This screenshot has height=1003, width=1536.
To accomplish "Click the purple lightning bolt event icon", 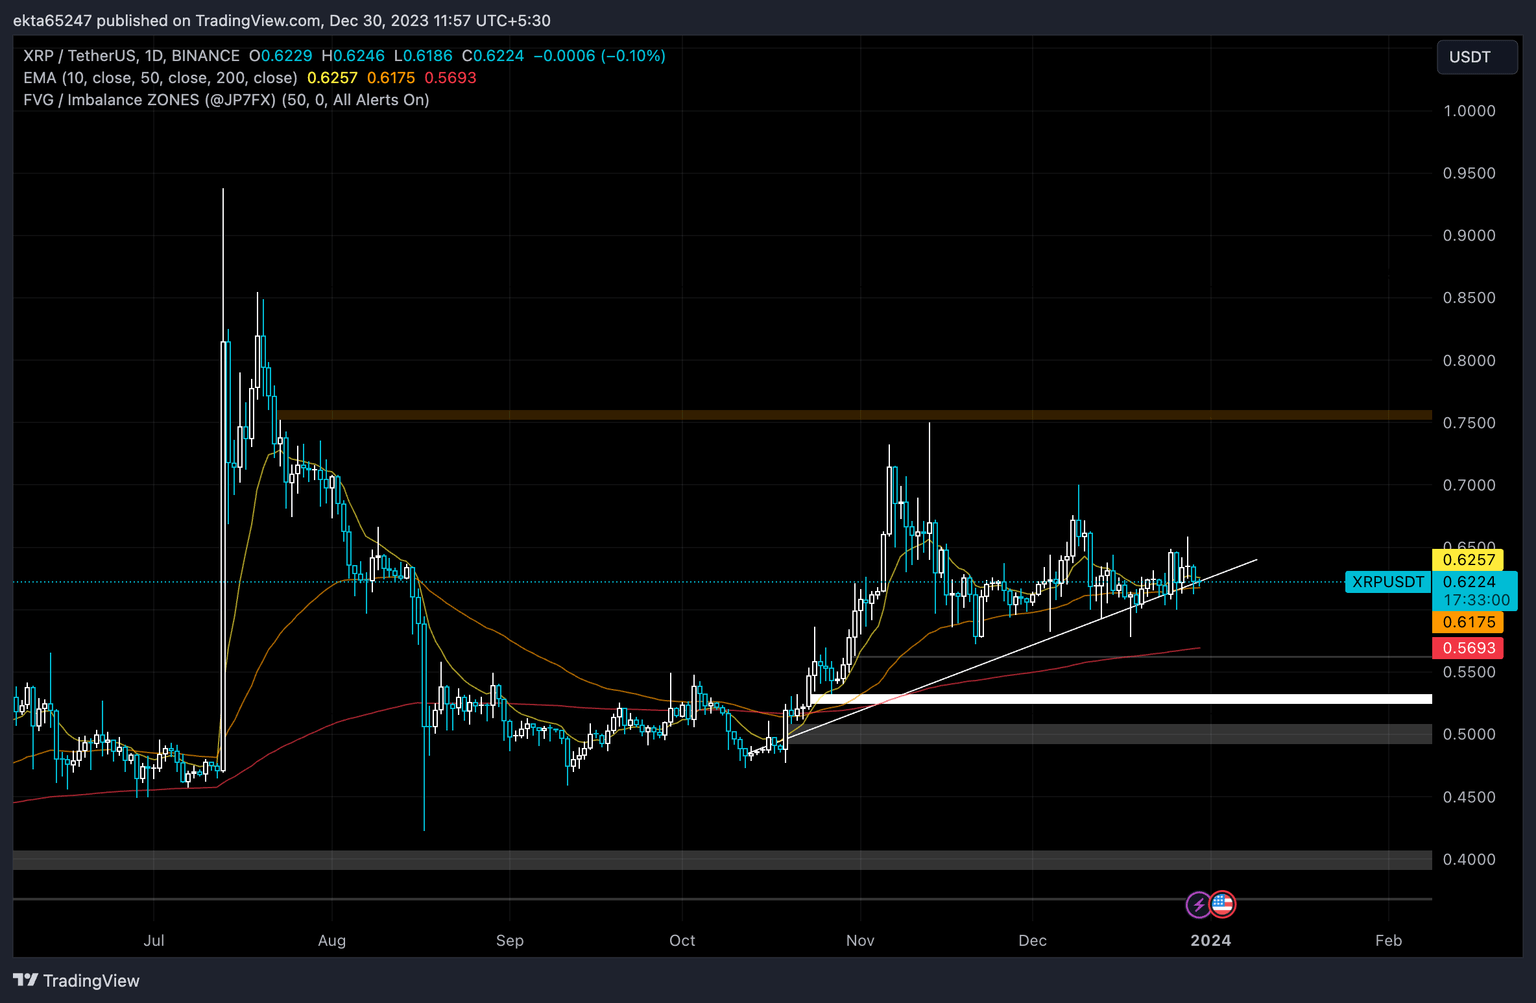I will (x=1198, y=904).
